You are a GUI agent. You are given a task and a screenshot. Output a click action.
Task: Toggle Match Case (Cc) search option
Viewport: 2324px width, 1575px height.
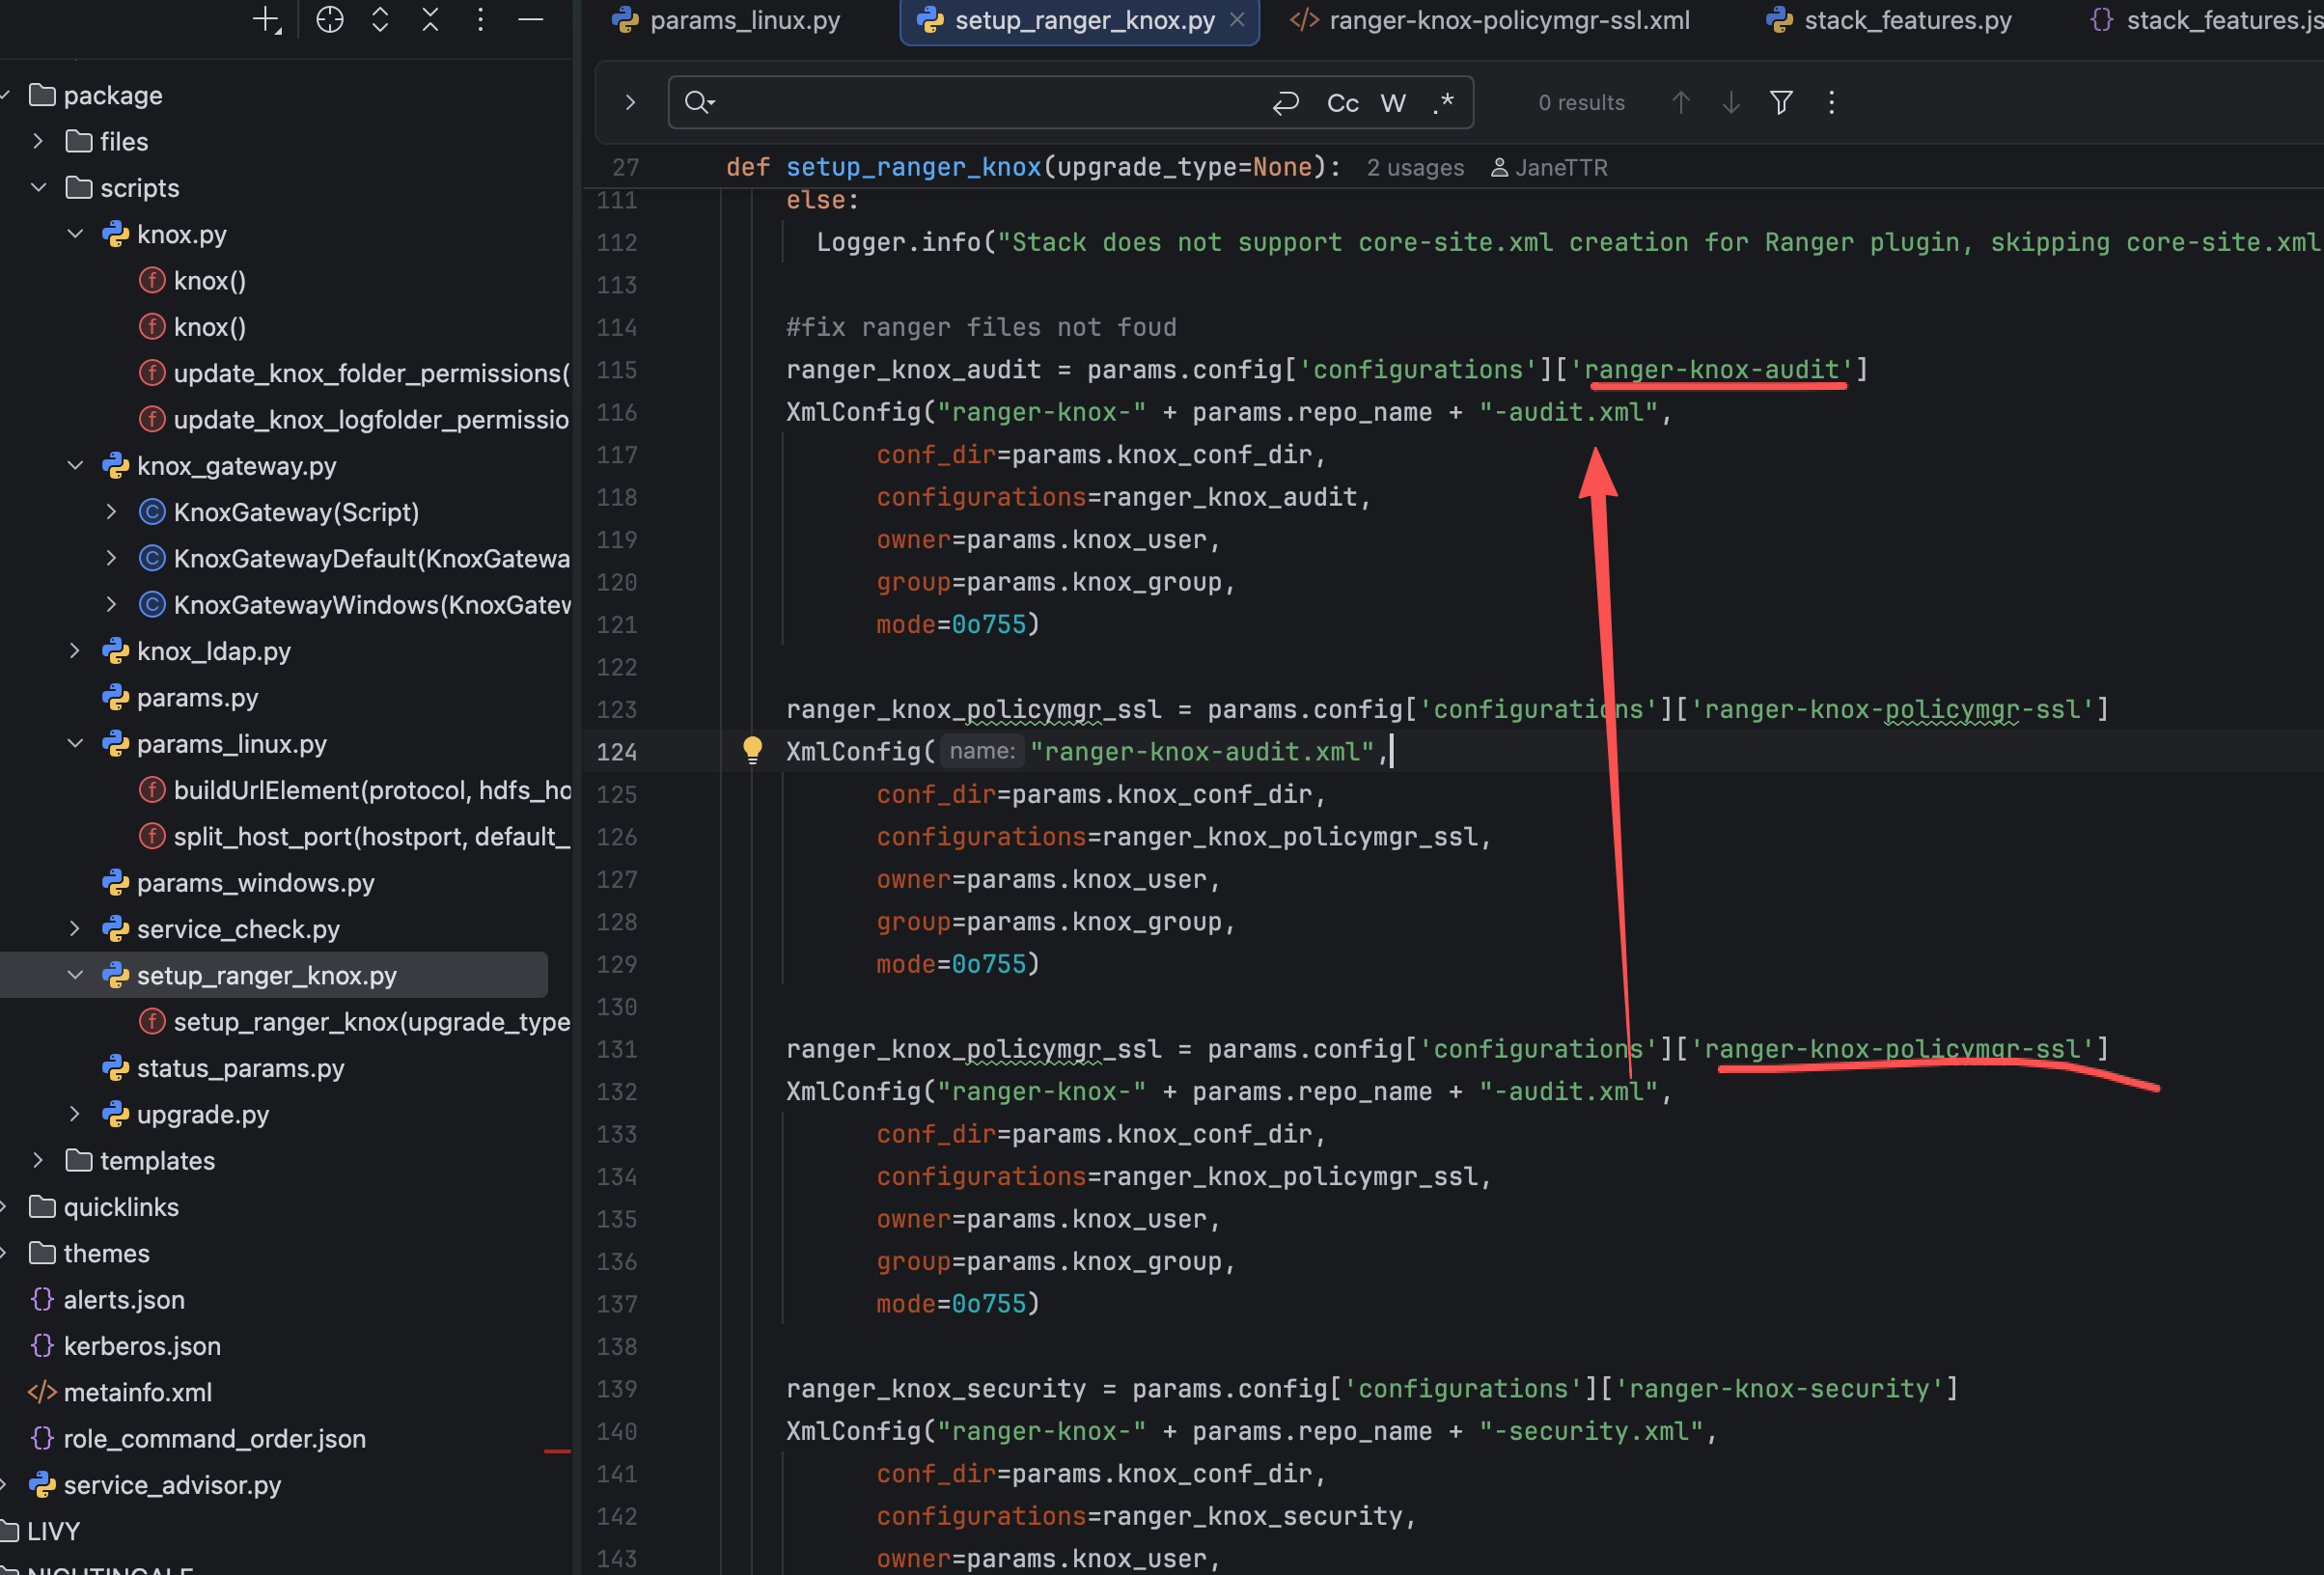tap(1342, 103)
